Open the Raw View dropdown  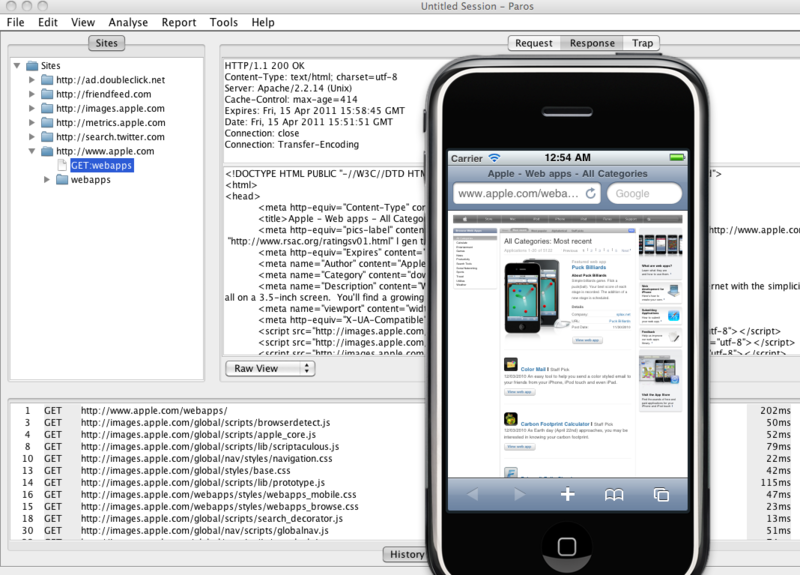pyautogui.click(x=270, y=368)
